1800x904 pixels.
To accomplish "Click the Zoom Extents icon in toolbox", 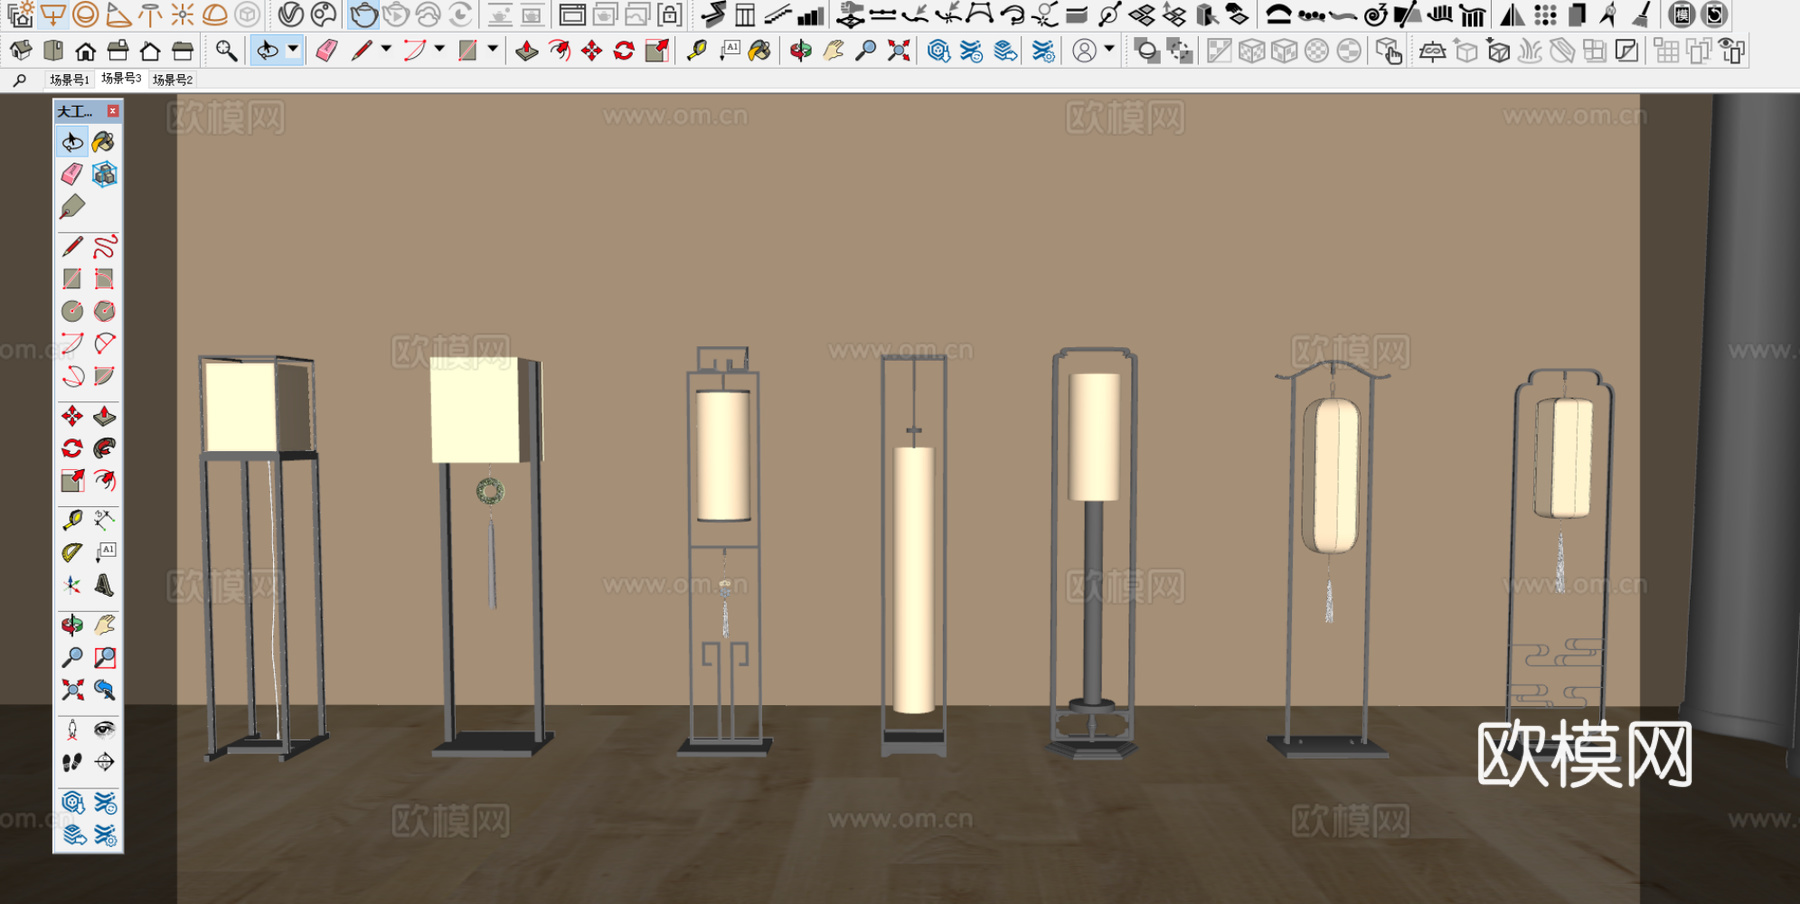I will point(72,690).
